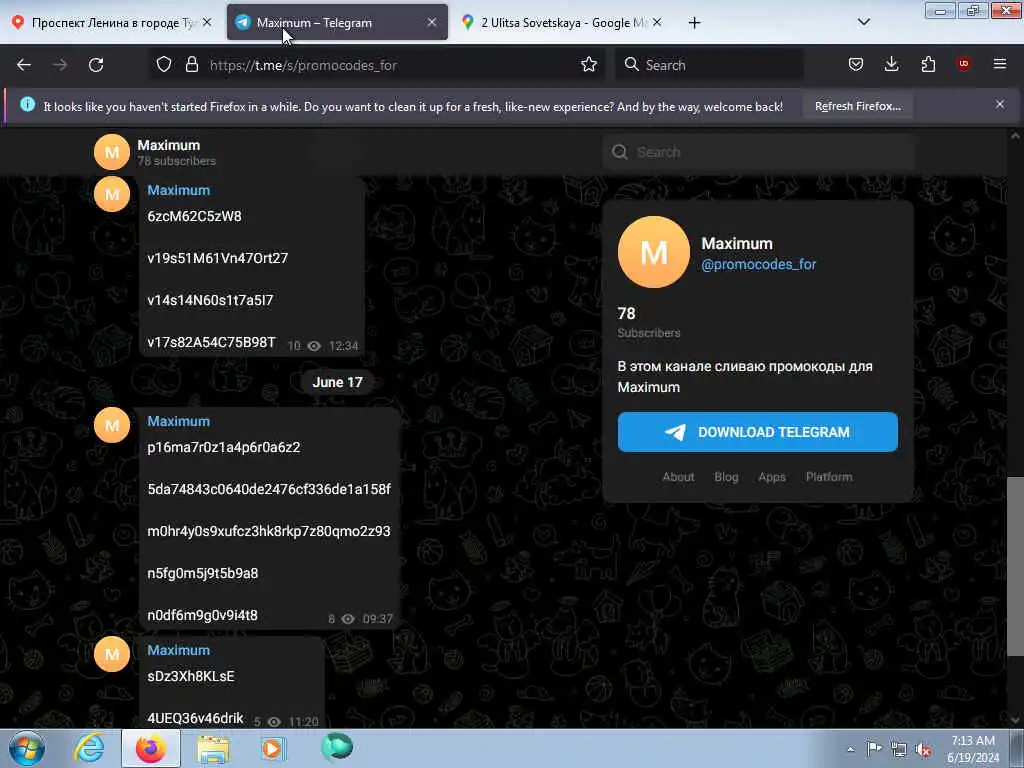This screenshot has height=768, width=1024.
Task: Click the page vertical scrollbar thumb
Action: [1015, 566]
